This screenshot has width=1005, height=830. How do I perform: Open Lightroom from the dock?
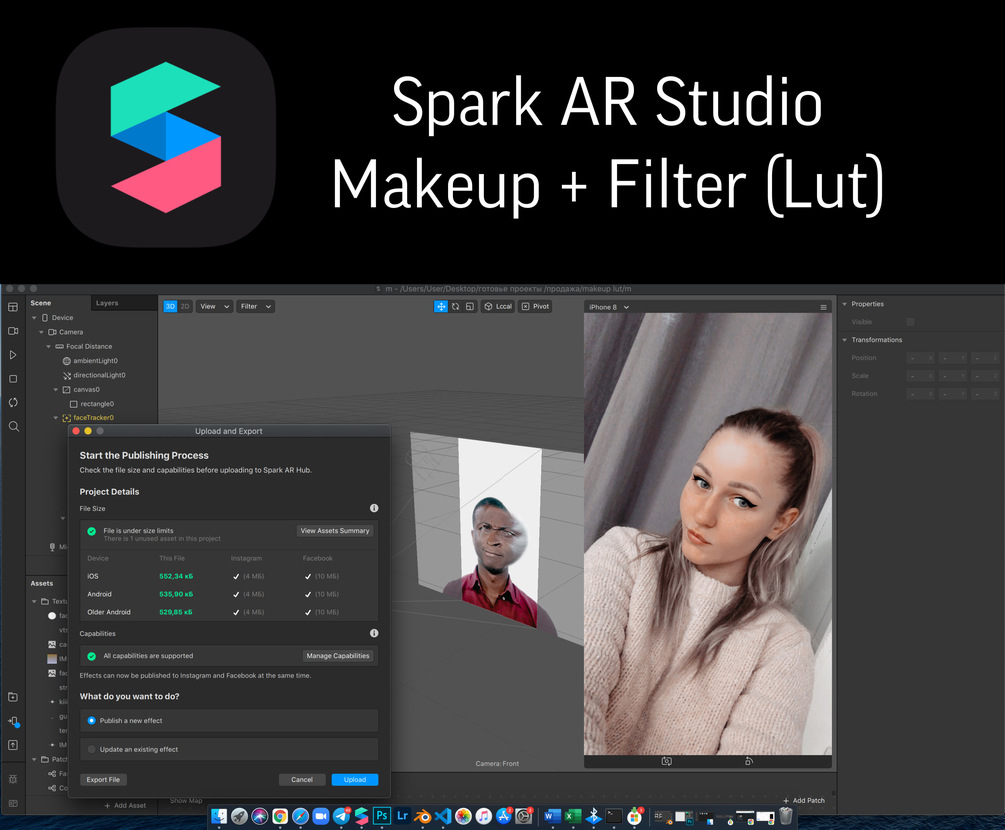coord(403,815)
